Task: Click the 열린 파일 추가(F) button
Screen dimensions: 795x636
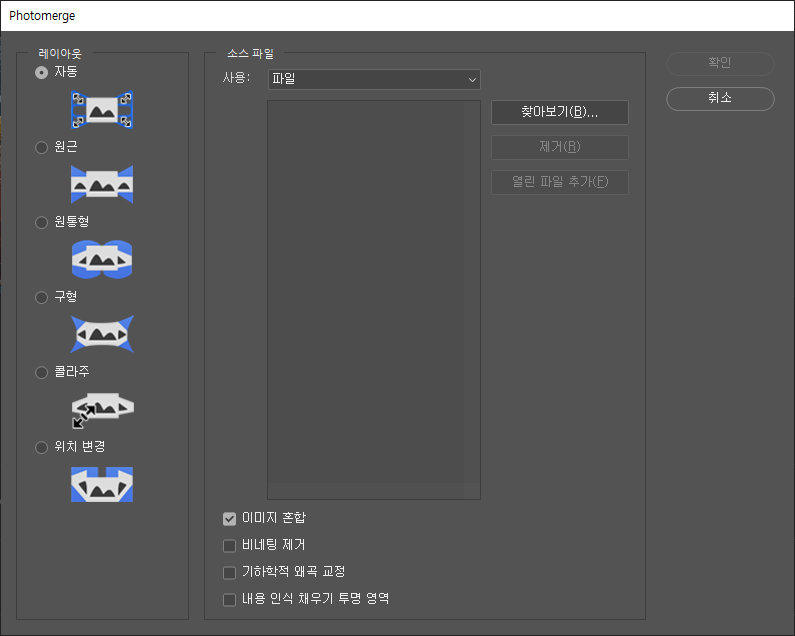Action: [560, 182]
